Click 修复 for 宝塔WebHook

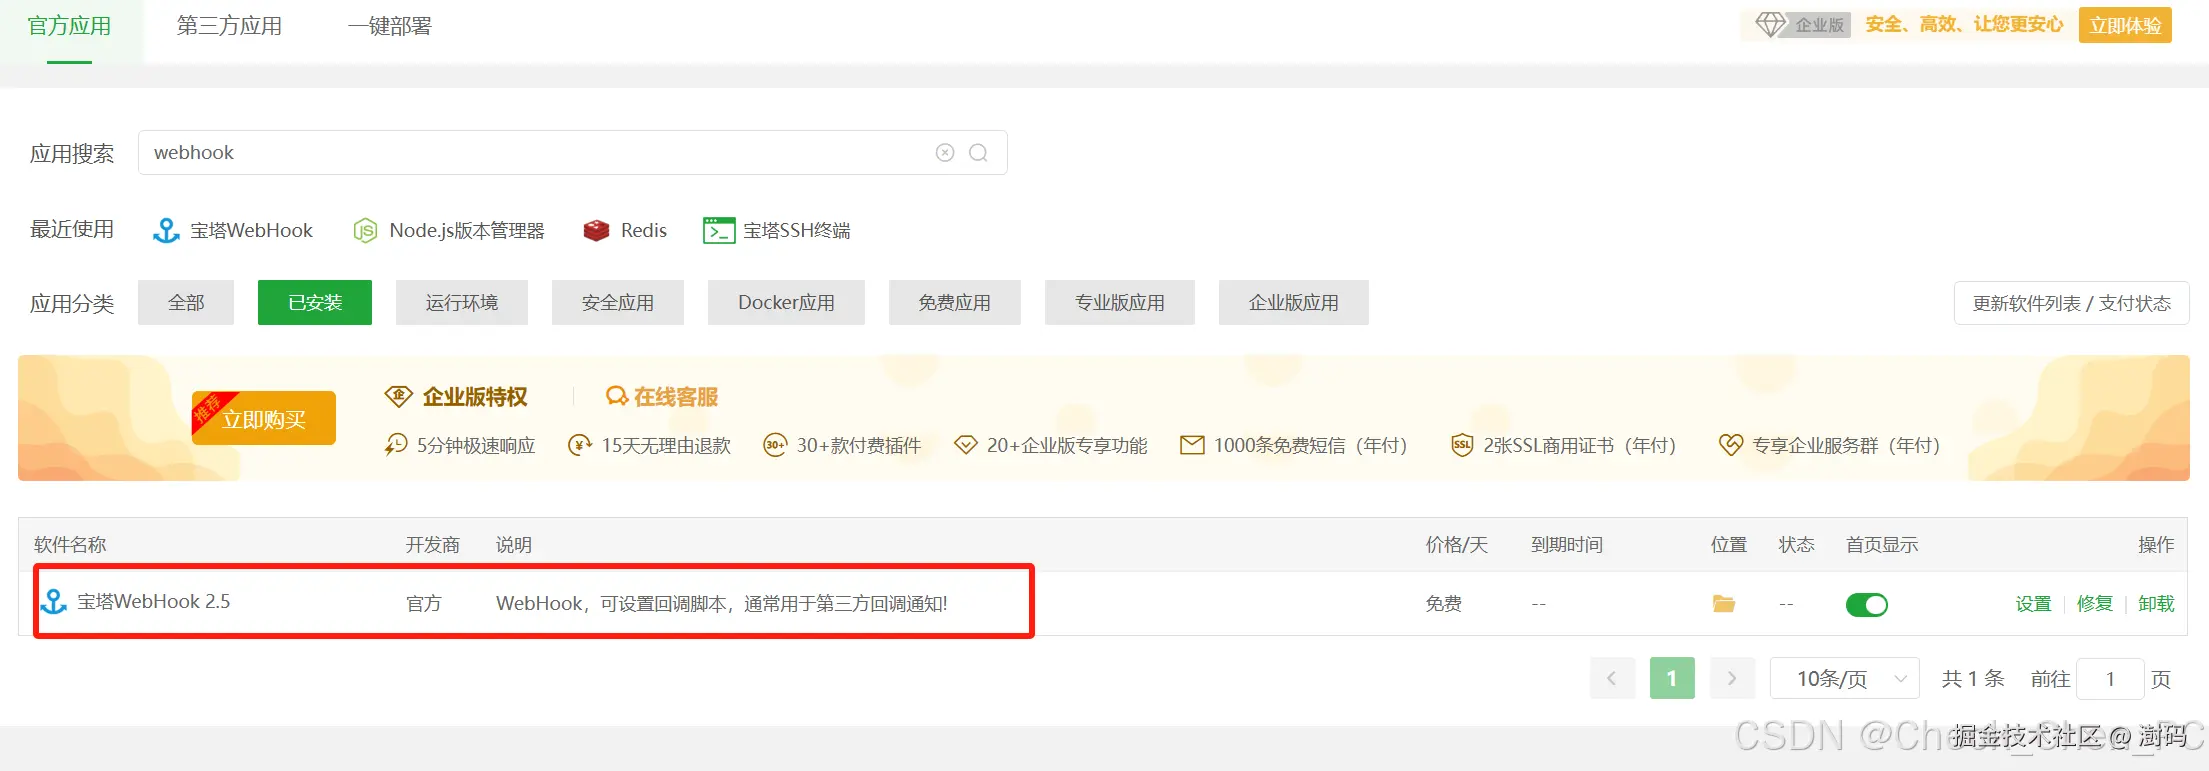point(2095,604)
